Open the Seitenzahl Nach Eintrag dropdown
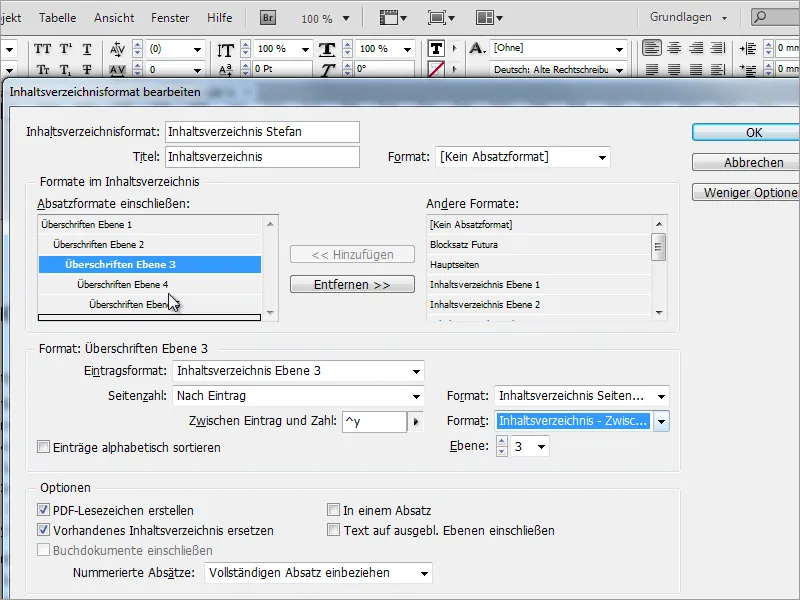This screenshot has height=600, width=800. click(x=298, y=396)
